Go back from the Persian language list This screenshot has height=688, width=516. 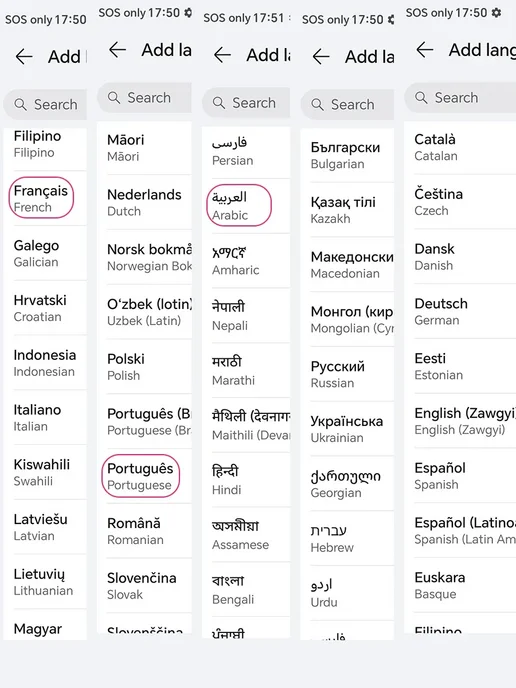(x=222, y=55)
